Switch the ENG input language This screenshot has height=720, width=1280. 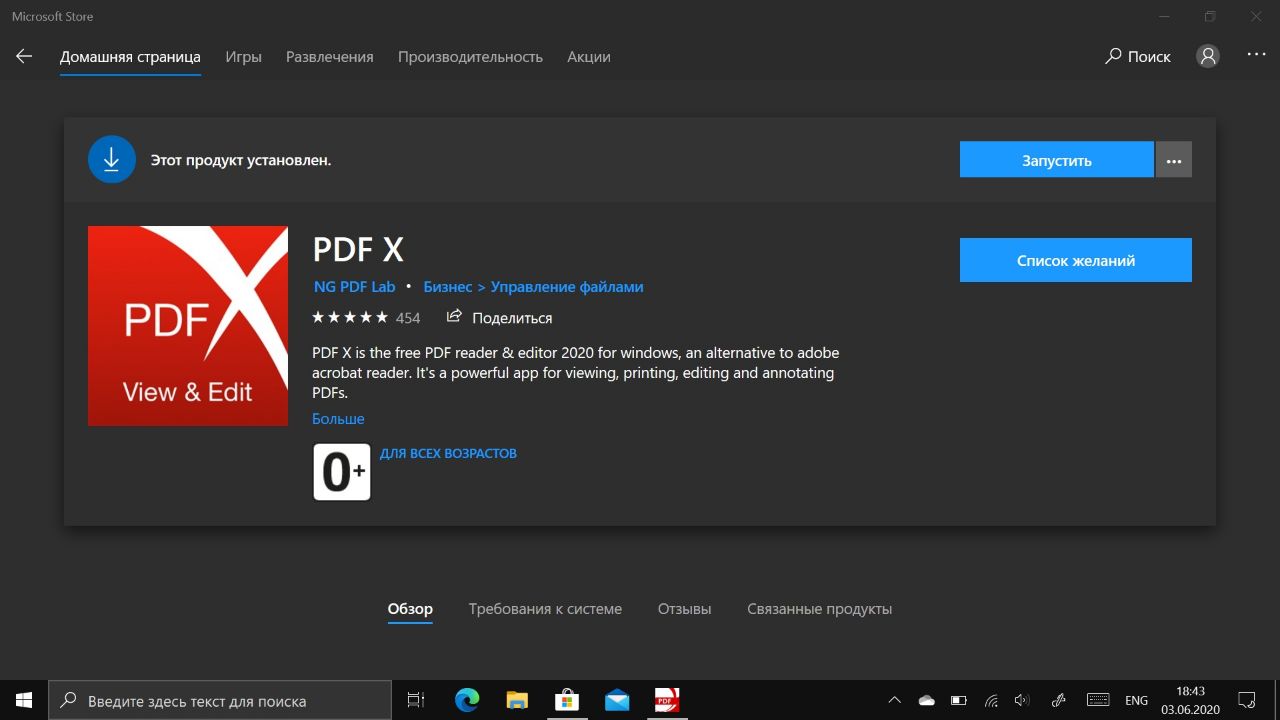[1136, 701]
